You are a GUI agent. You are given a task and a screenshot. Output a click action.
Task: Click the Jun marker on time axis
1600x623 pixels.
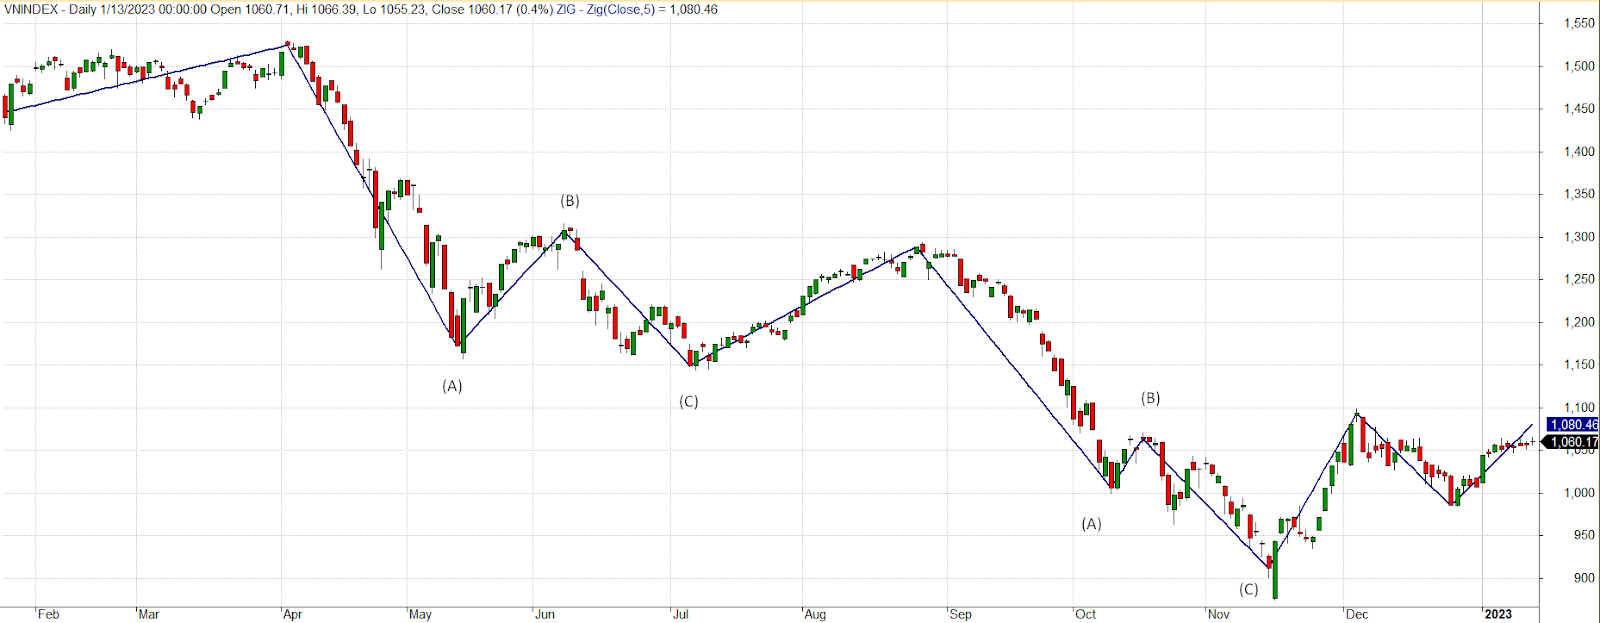click(x=544, y=614)
